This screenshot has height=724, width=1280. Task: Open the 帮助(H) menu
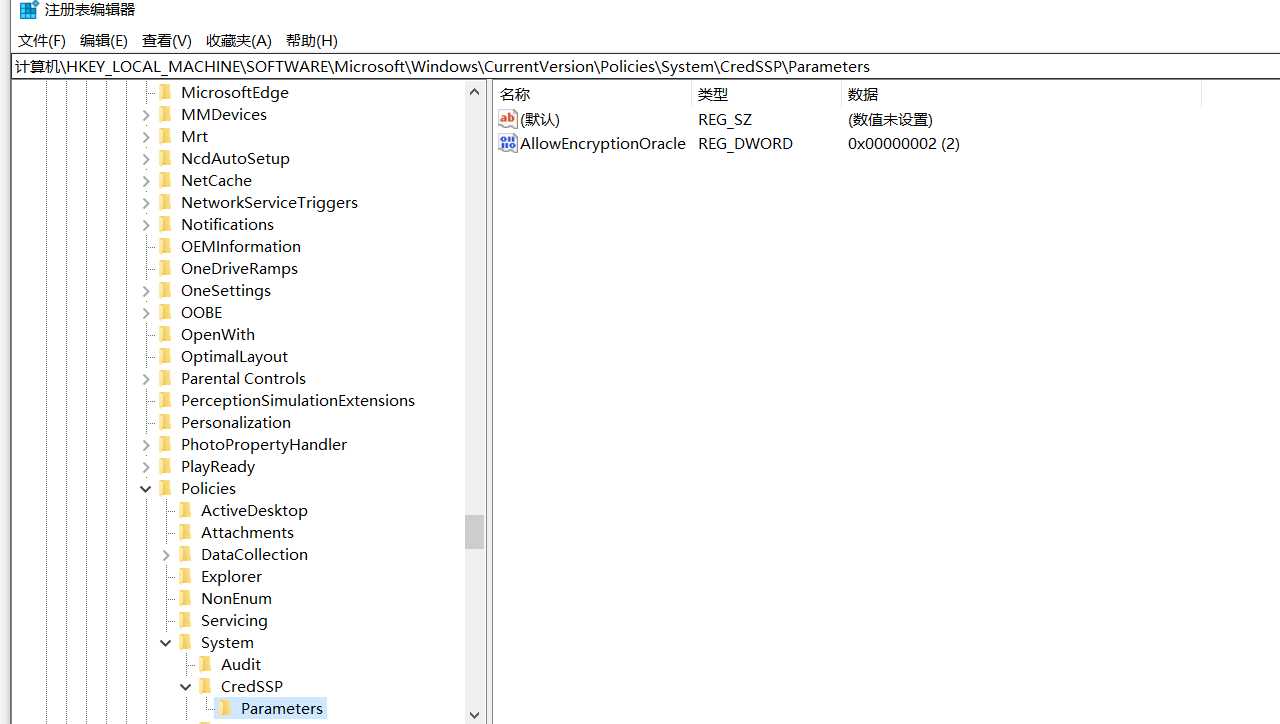(312, 40)
